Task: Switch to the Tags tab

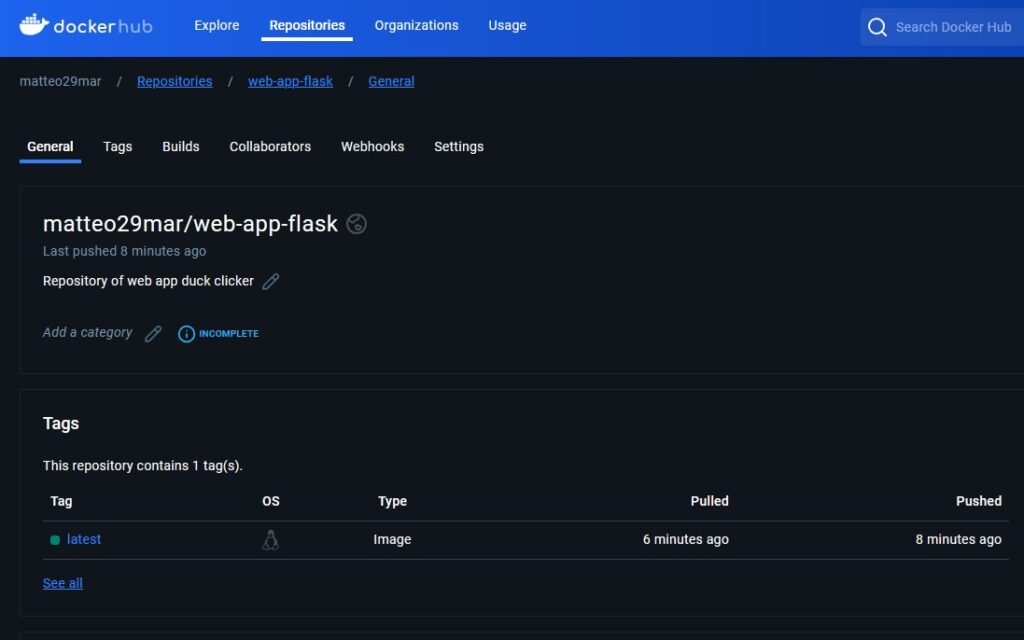Action: tap(118, 147)
